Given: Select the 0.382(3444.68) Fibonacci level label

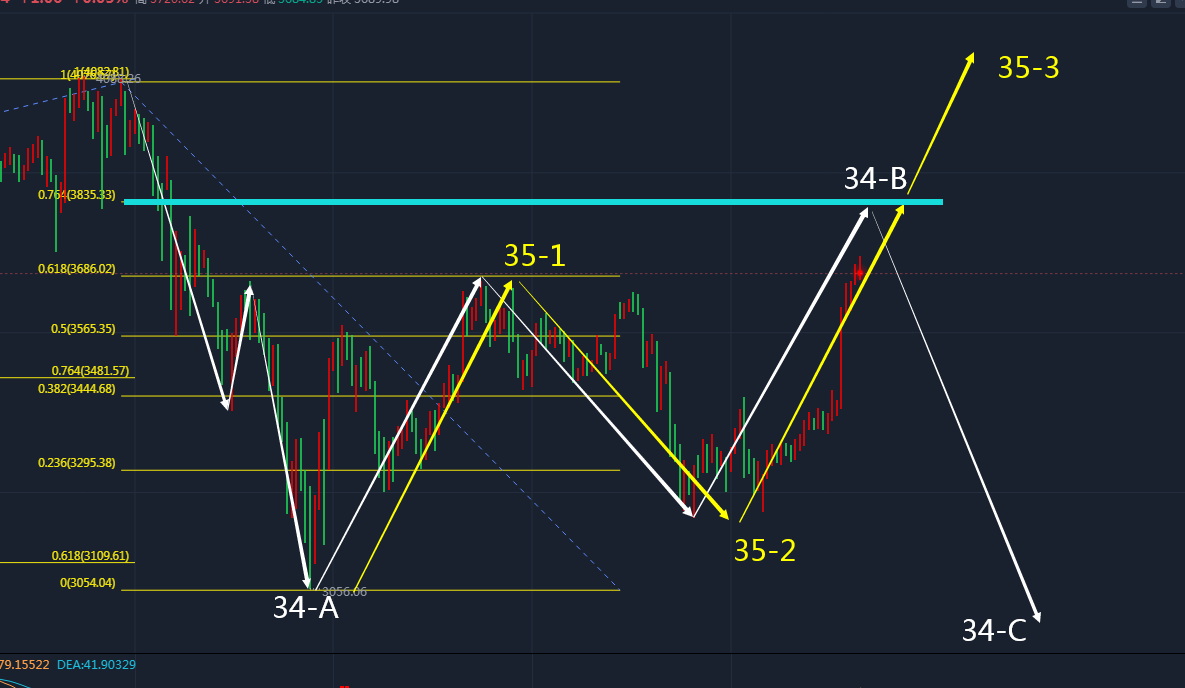Looking at the screenshot, I should click(x=76, y=389).
